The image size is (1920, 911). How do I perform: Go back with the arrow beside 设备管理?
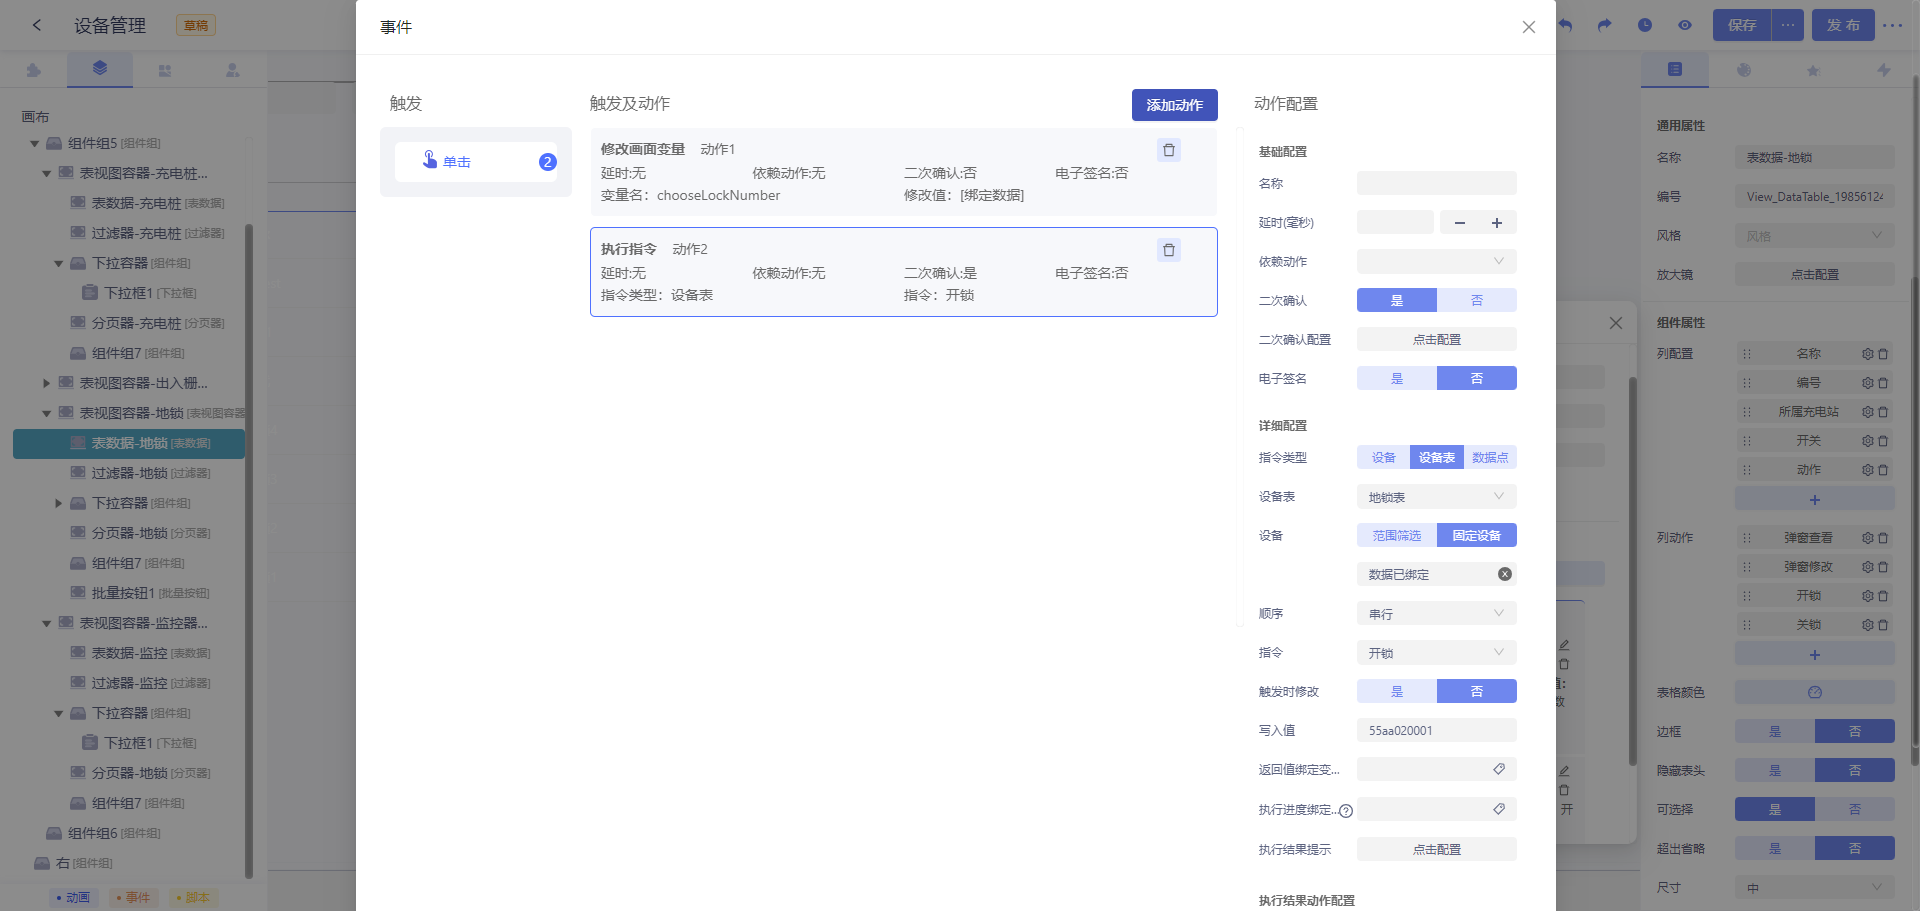tap(37, 25)
